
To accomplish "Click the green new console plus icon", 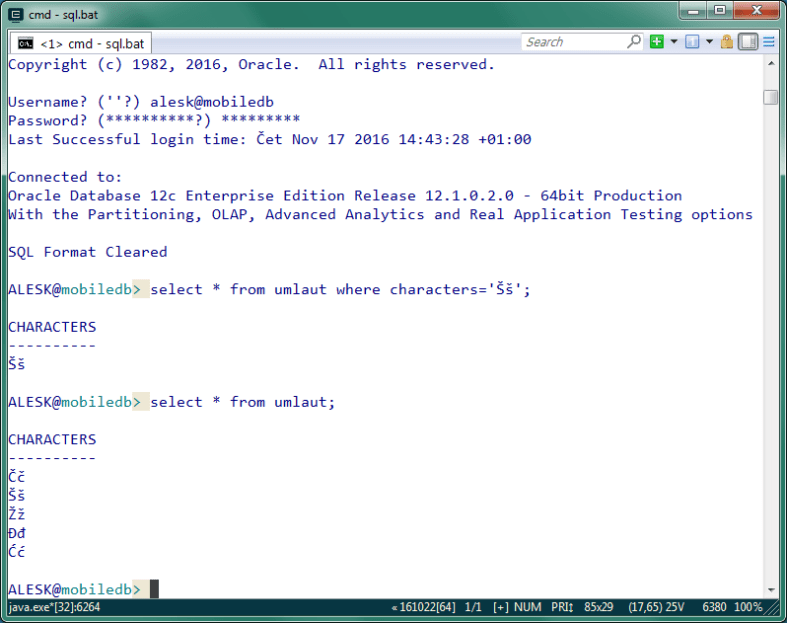I will (x=657, y=42).
